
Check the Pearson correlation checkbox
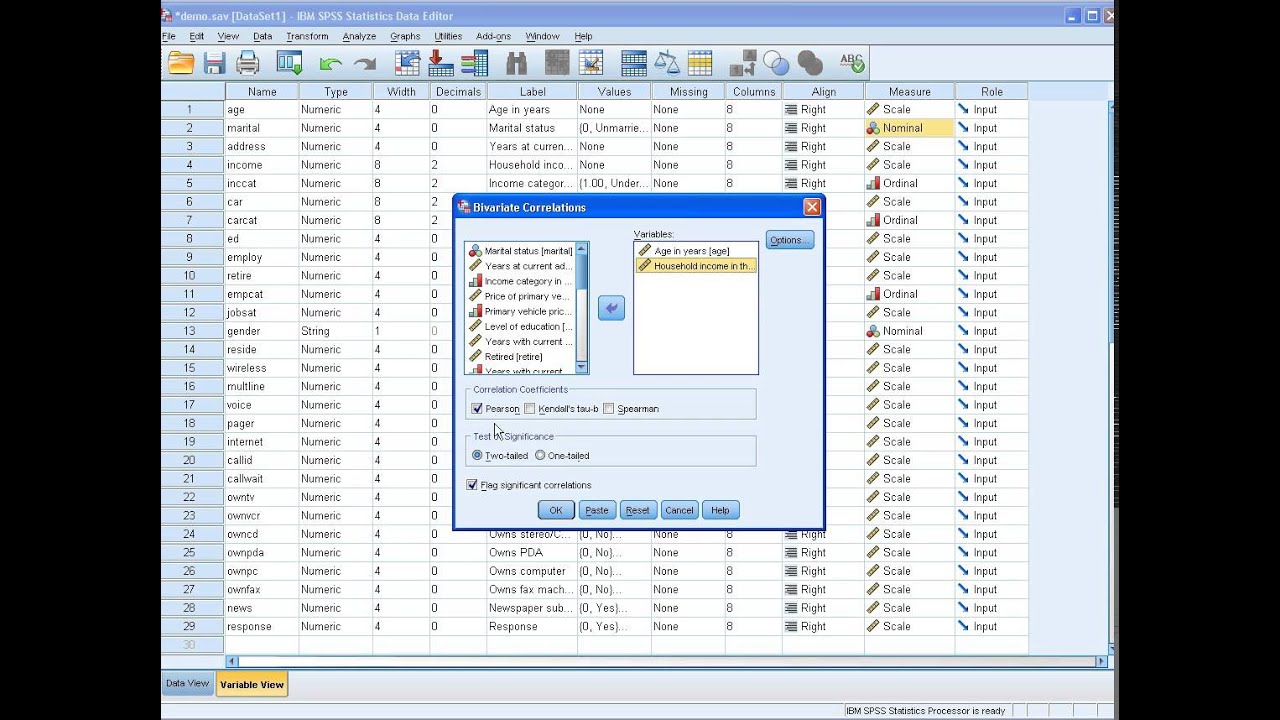(477, 408)
